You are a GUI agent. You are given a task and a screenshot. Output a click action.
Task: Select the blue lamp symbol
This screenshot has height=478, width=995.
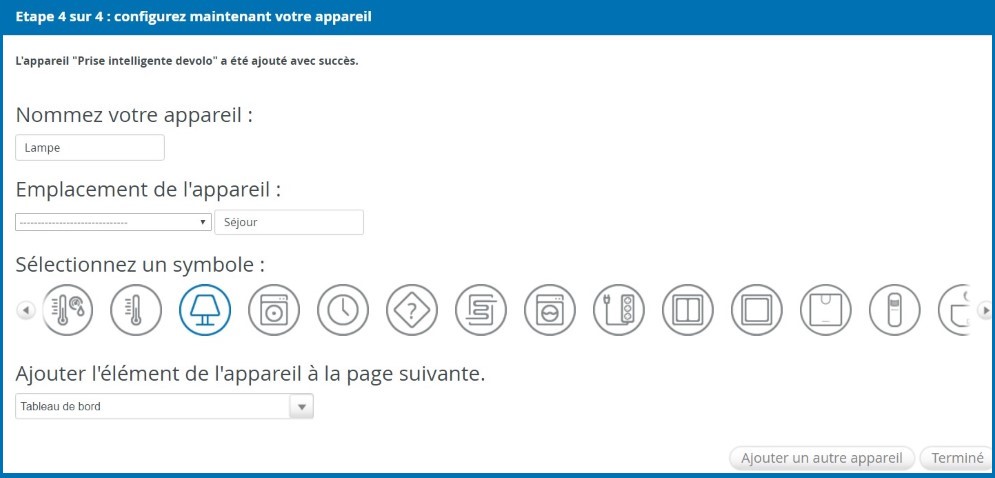tap(205, 310)
